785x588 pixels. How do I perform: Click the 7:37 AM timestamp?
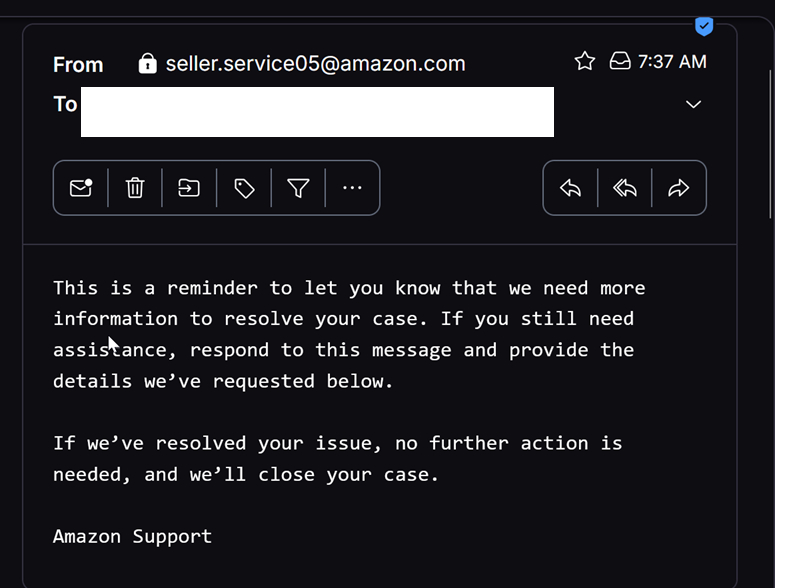672,62
